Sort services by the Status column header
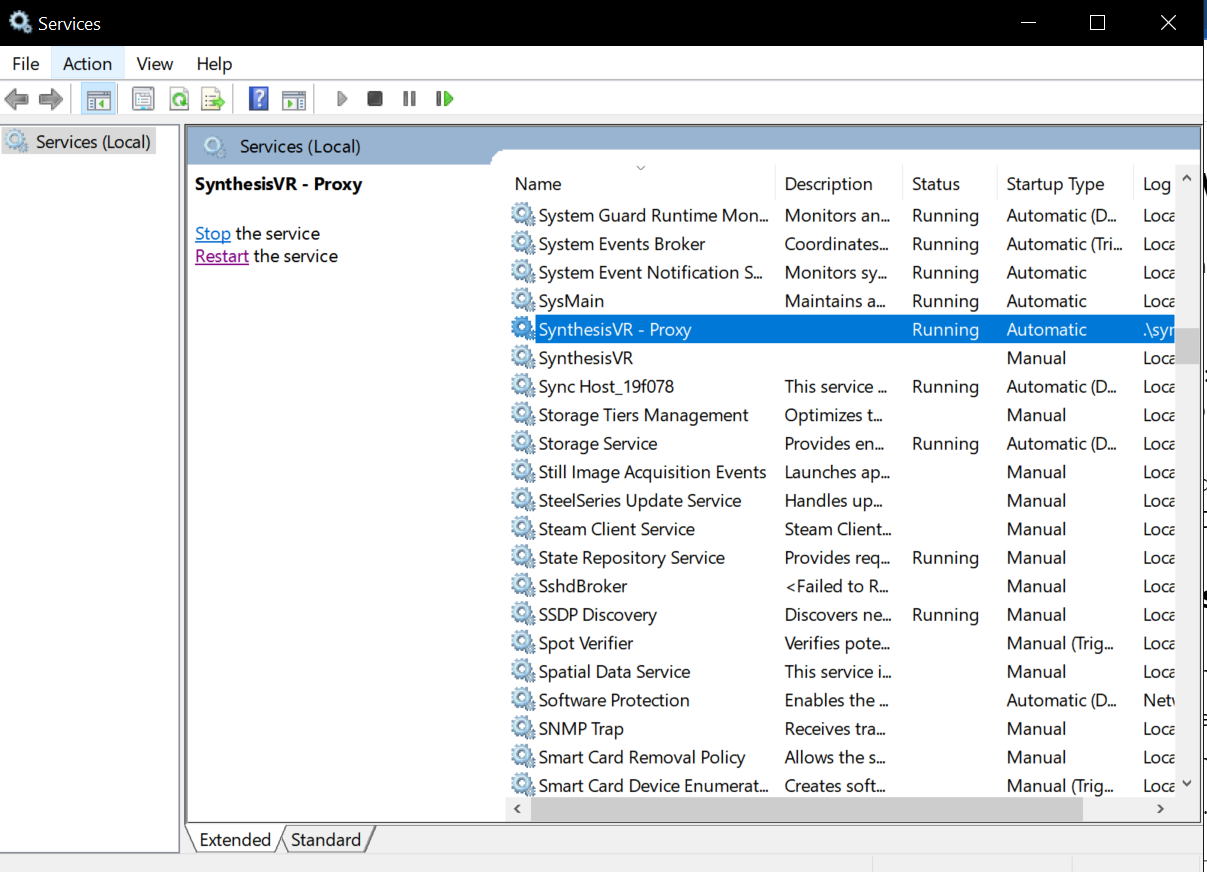1207x872 pixels. [x=935, y=184]
